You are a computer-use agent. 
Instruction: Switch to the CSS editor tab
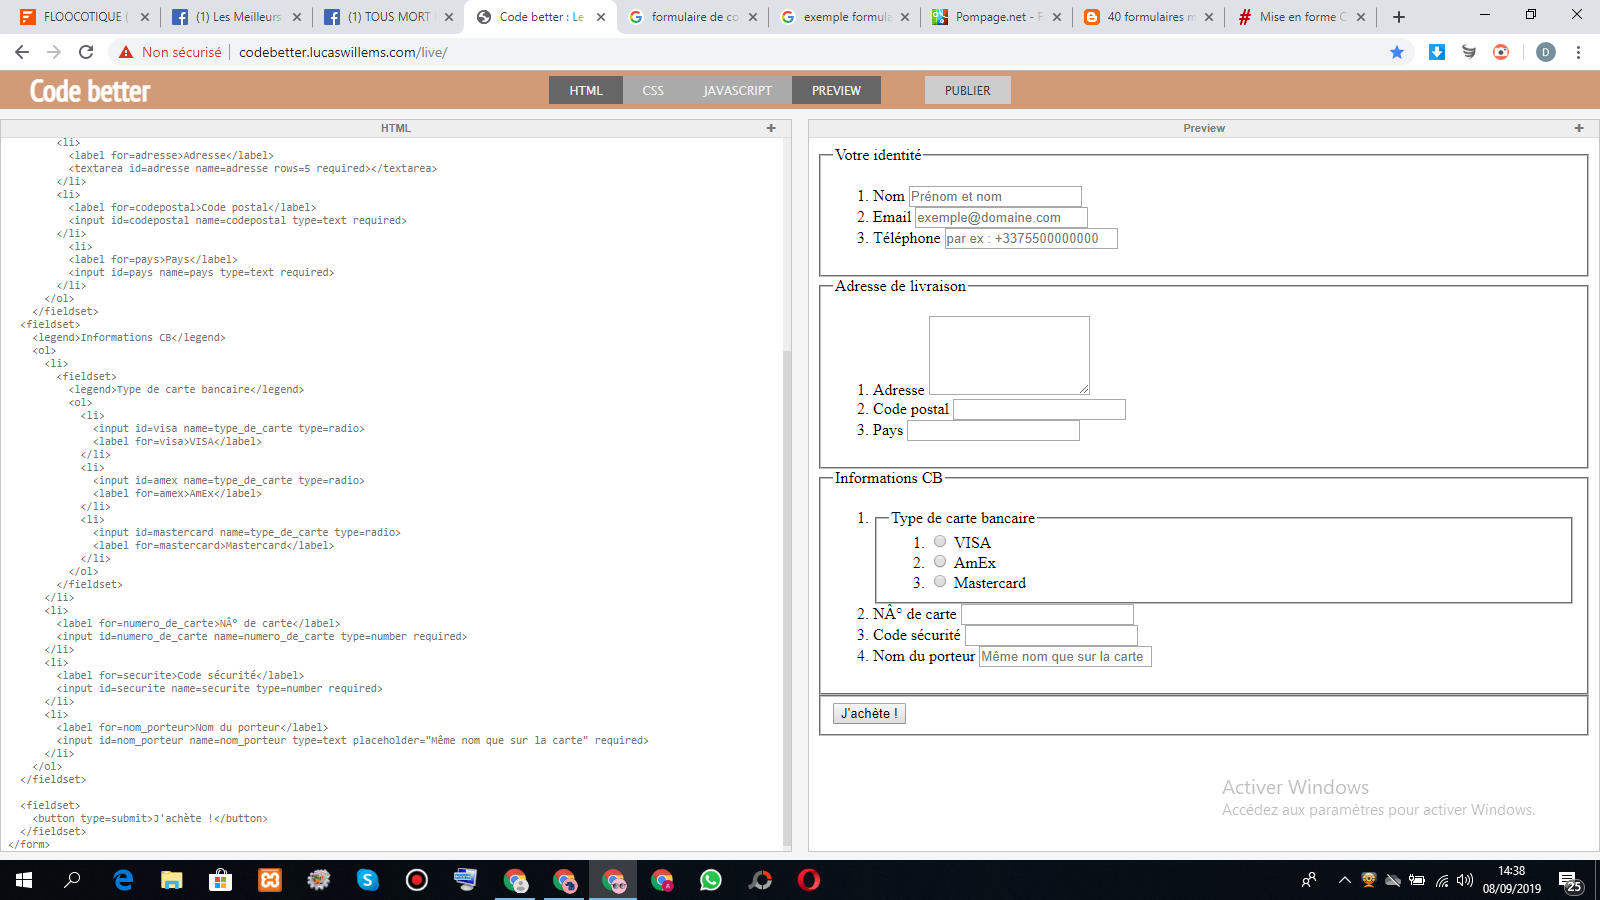click(653, 90)
